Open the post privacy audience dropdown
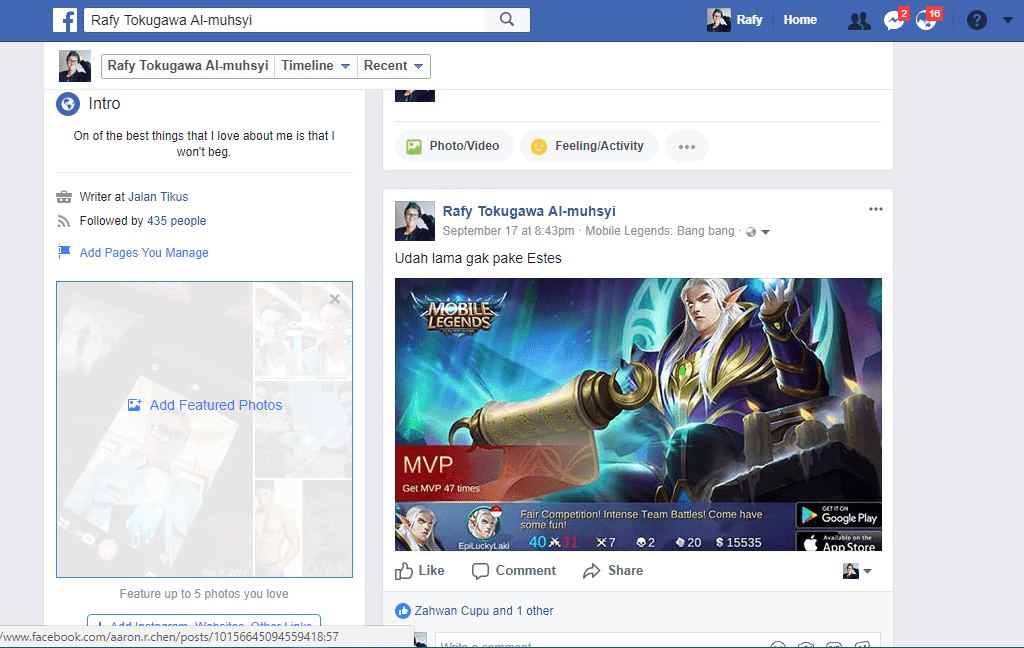The height and width of the screenshot is (648, 1024). tap(758, 230)
